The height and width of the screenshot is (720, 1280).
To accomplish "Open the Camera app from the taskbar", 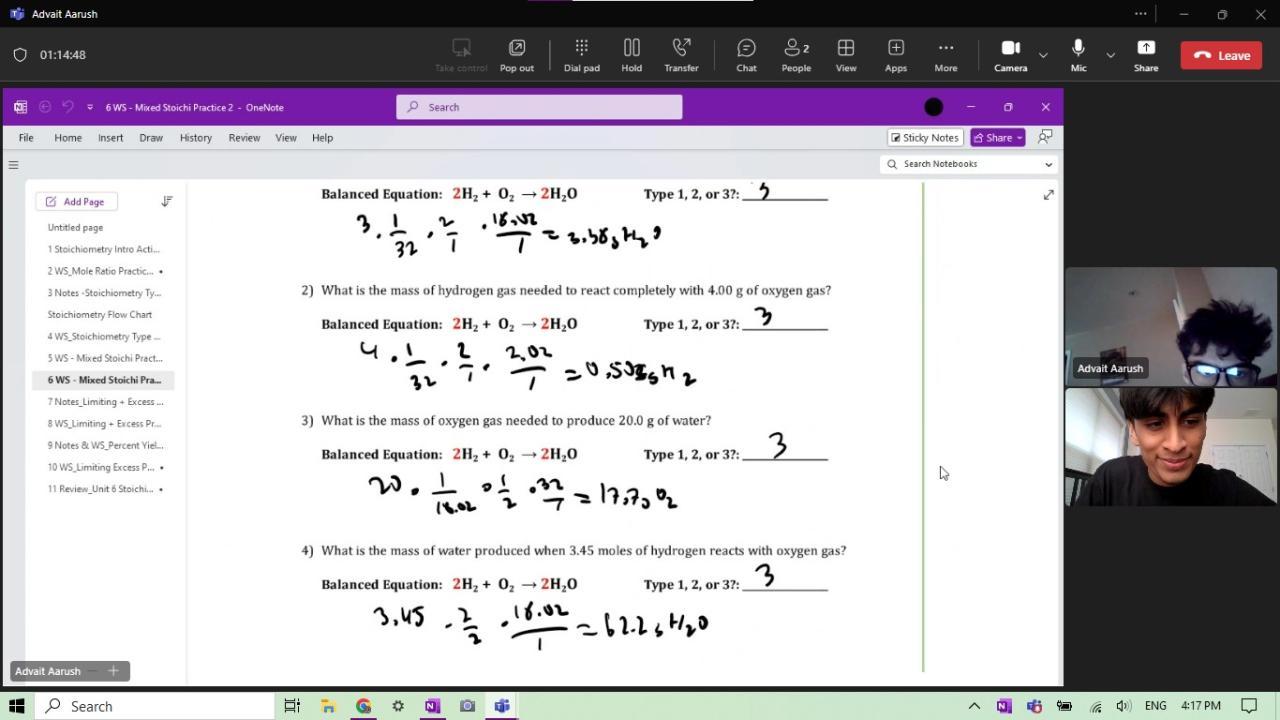I will [x=467, y=706].
